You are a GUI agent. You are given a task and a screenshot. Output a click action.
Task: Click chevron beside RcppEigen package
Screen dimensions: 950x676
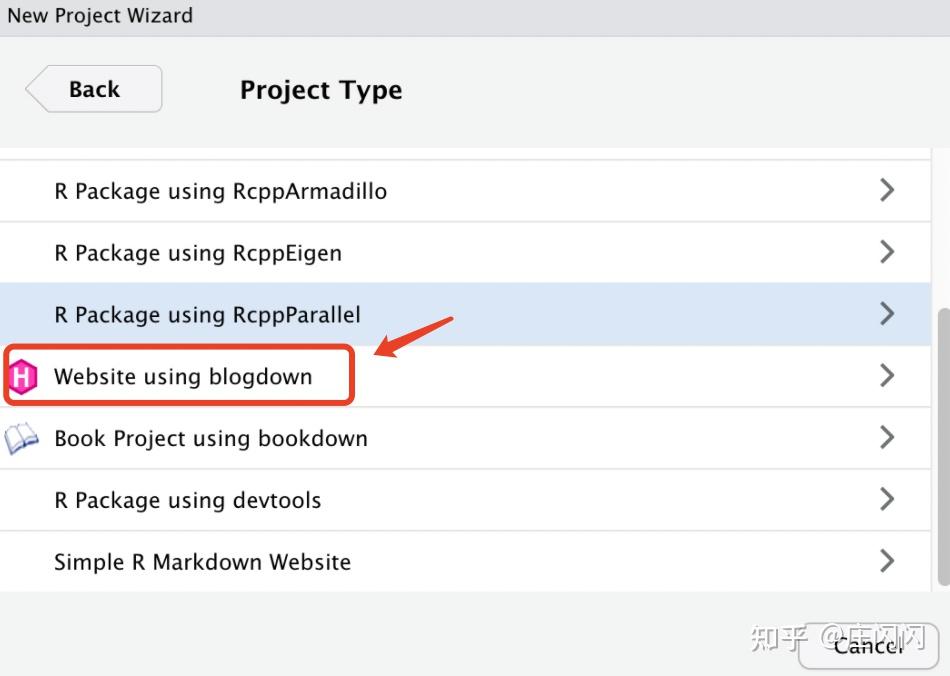coord(886,252)
